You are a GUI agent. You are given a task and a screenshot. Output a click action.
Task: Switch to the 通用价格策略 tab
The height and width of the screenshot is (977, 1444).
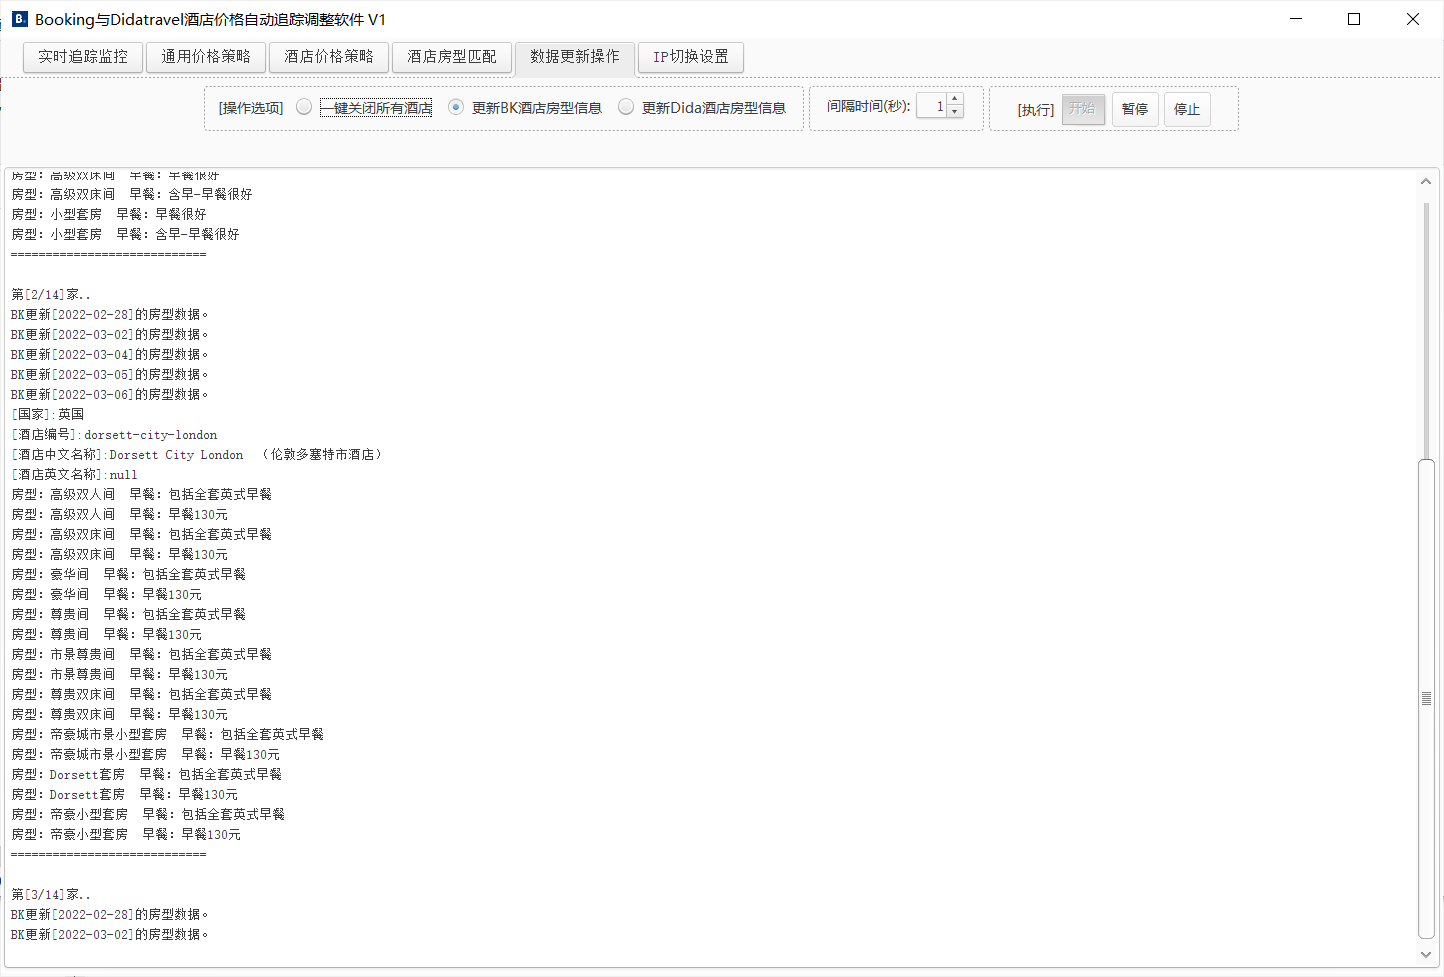(x=206, y=57)
